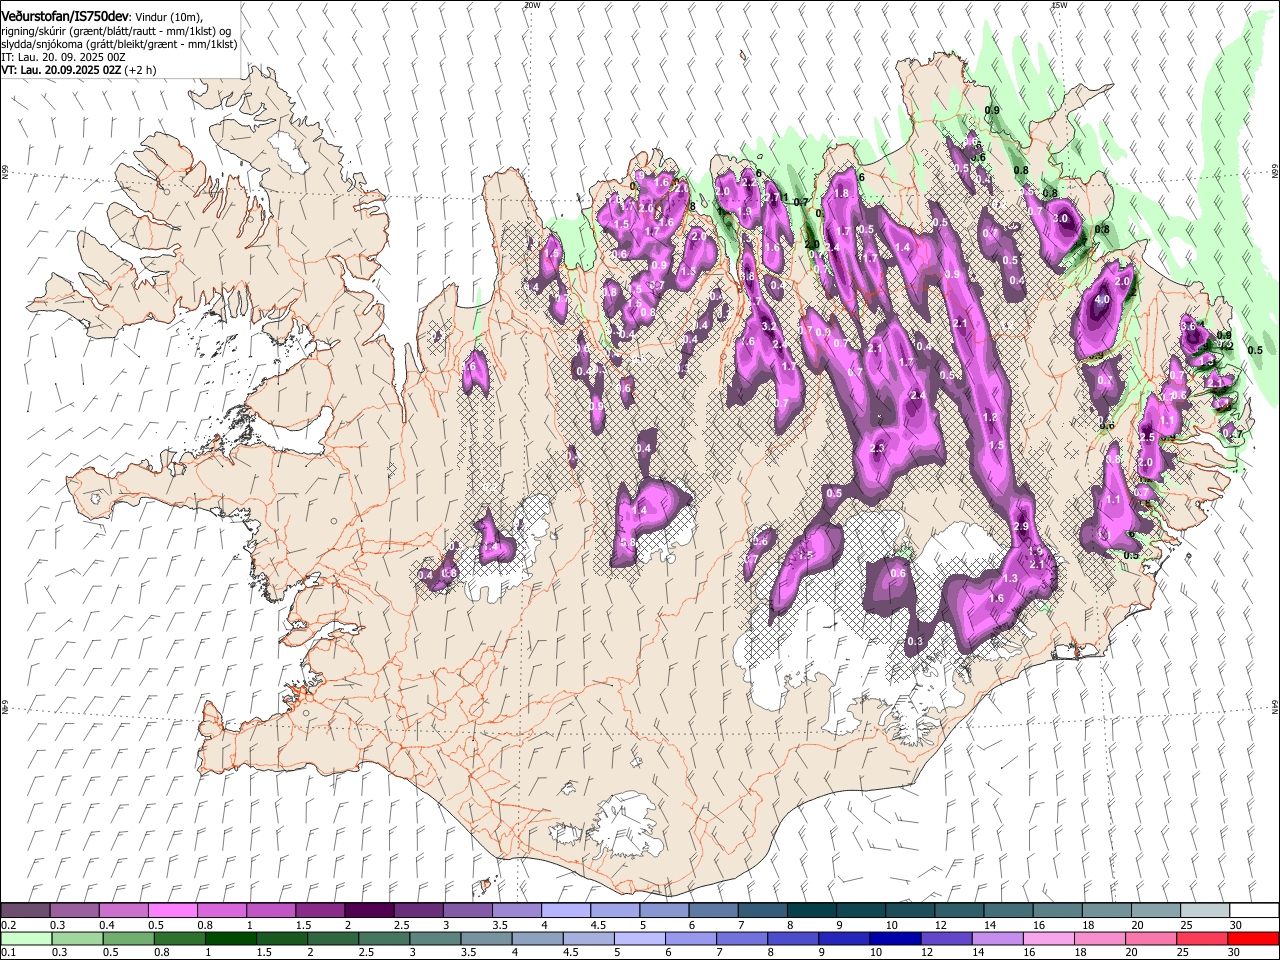Click the '0.2' label in upper legend row

[x=8, y=924]
